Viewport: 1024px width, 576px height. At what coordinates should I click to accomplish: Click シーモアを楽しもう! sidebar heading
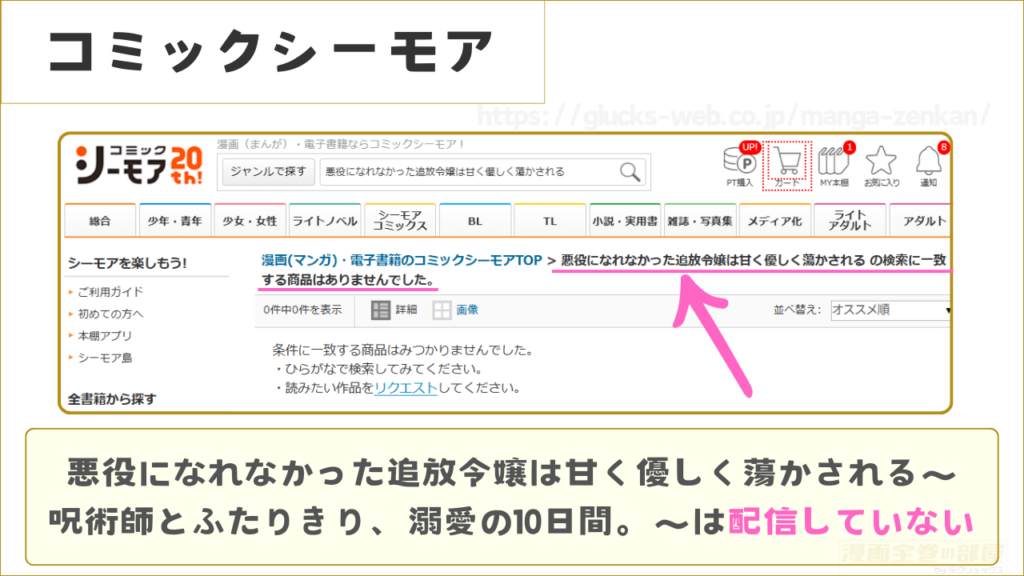(127, 263)
